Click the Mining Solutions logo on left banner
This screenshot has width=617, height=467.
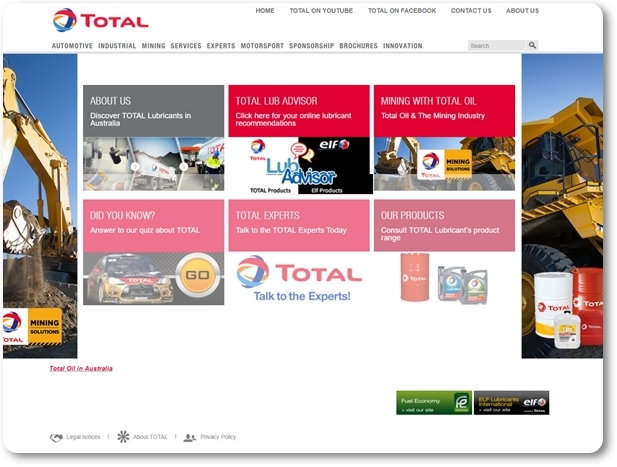[32, 327]
